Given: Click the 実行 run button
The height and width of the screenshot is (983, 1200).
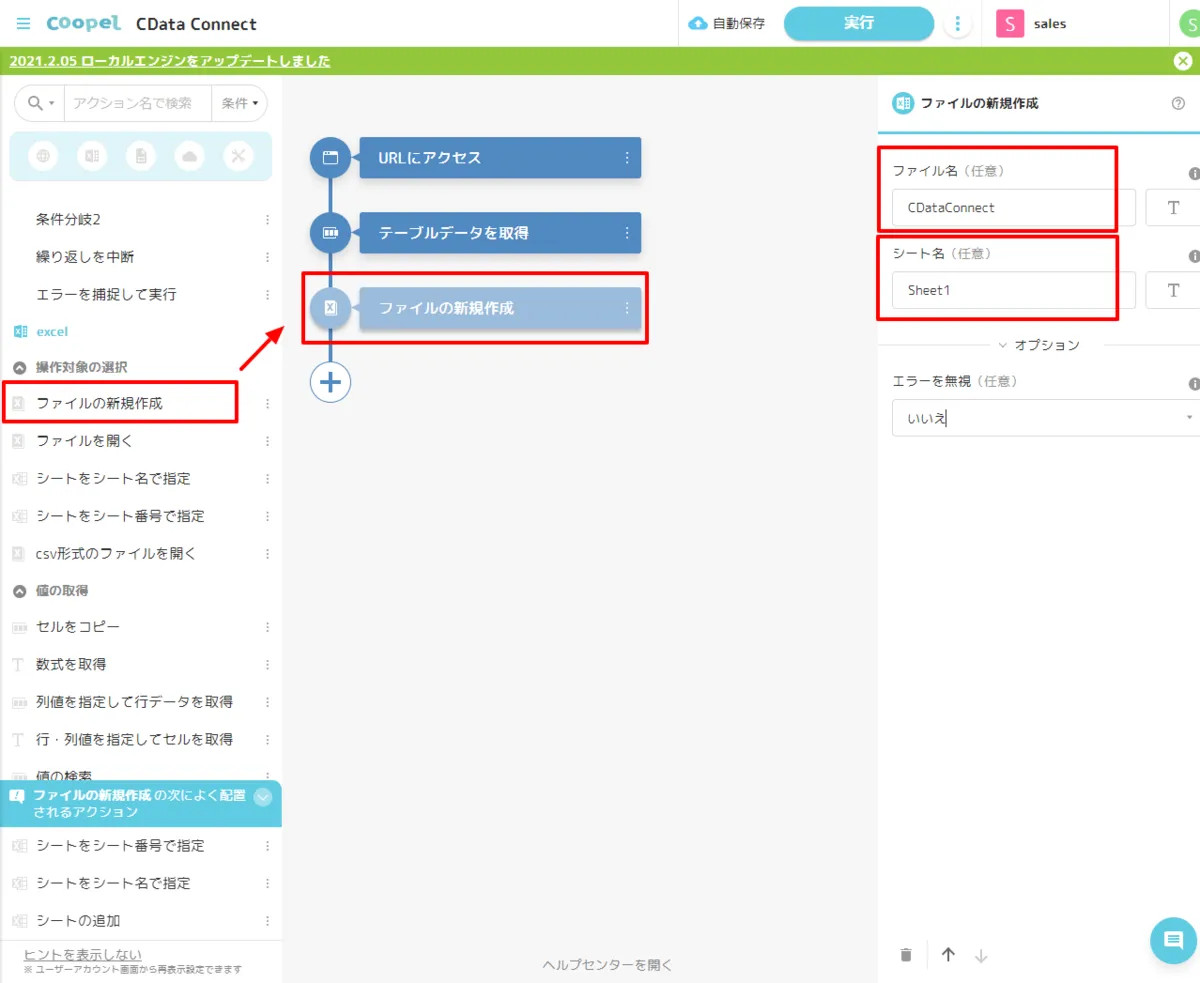Looking at the screenshot, I should [858, 23].
